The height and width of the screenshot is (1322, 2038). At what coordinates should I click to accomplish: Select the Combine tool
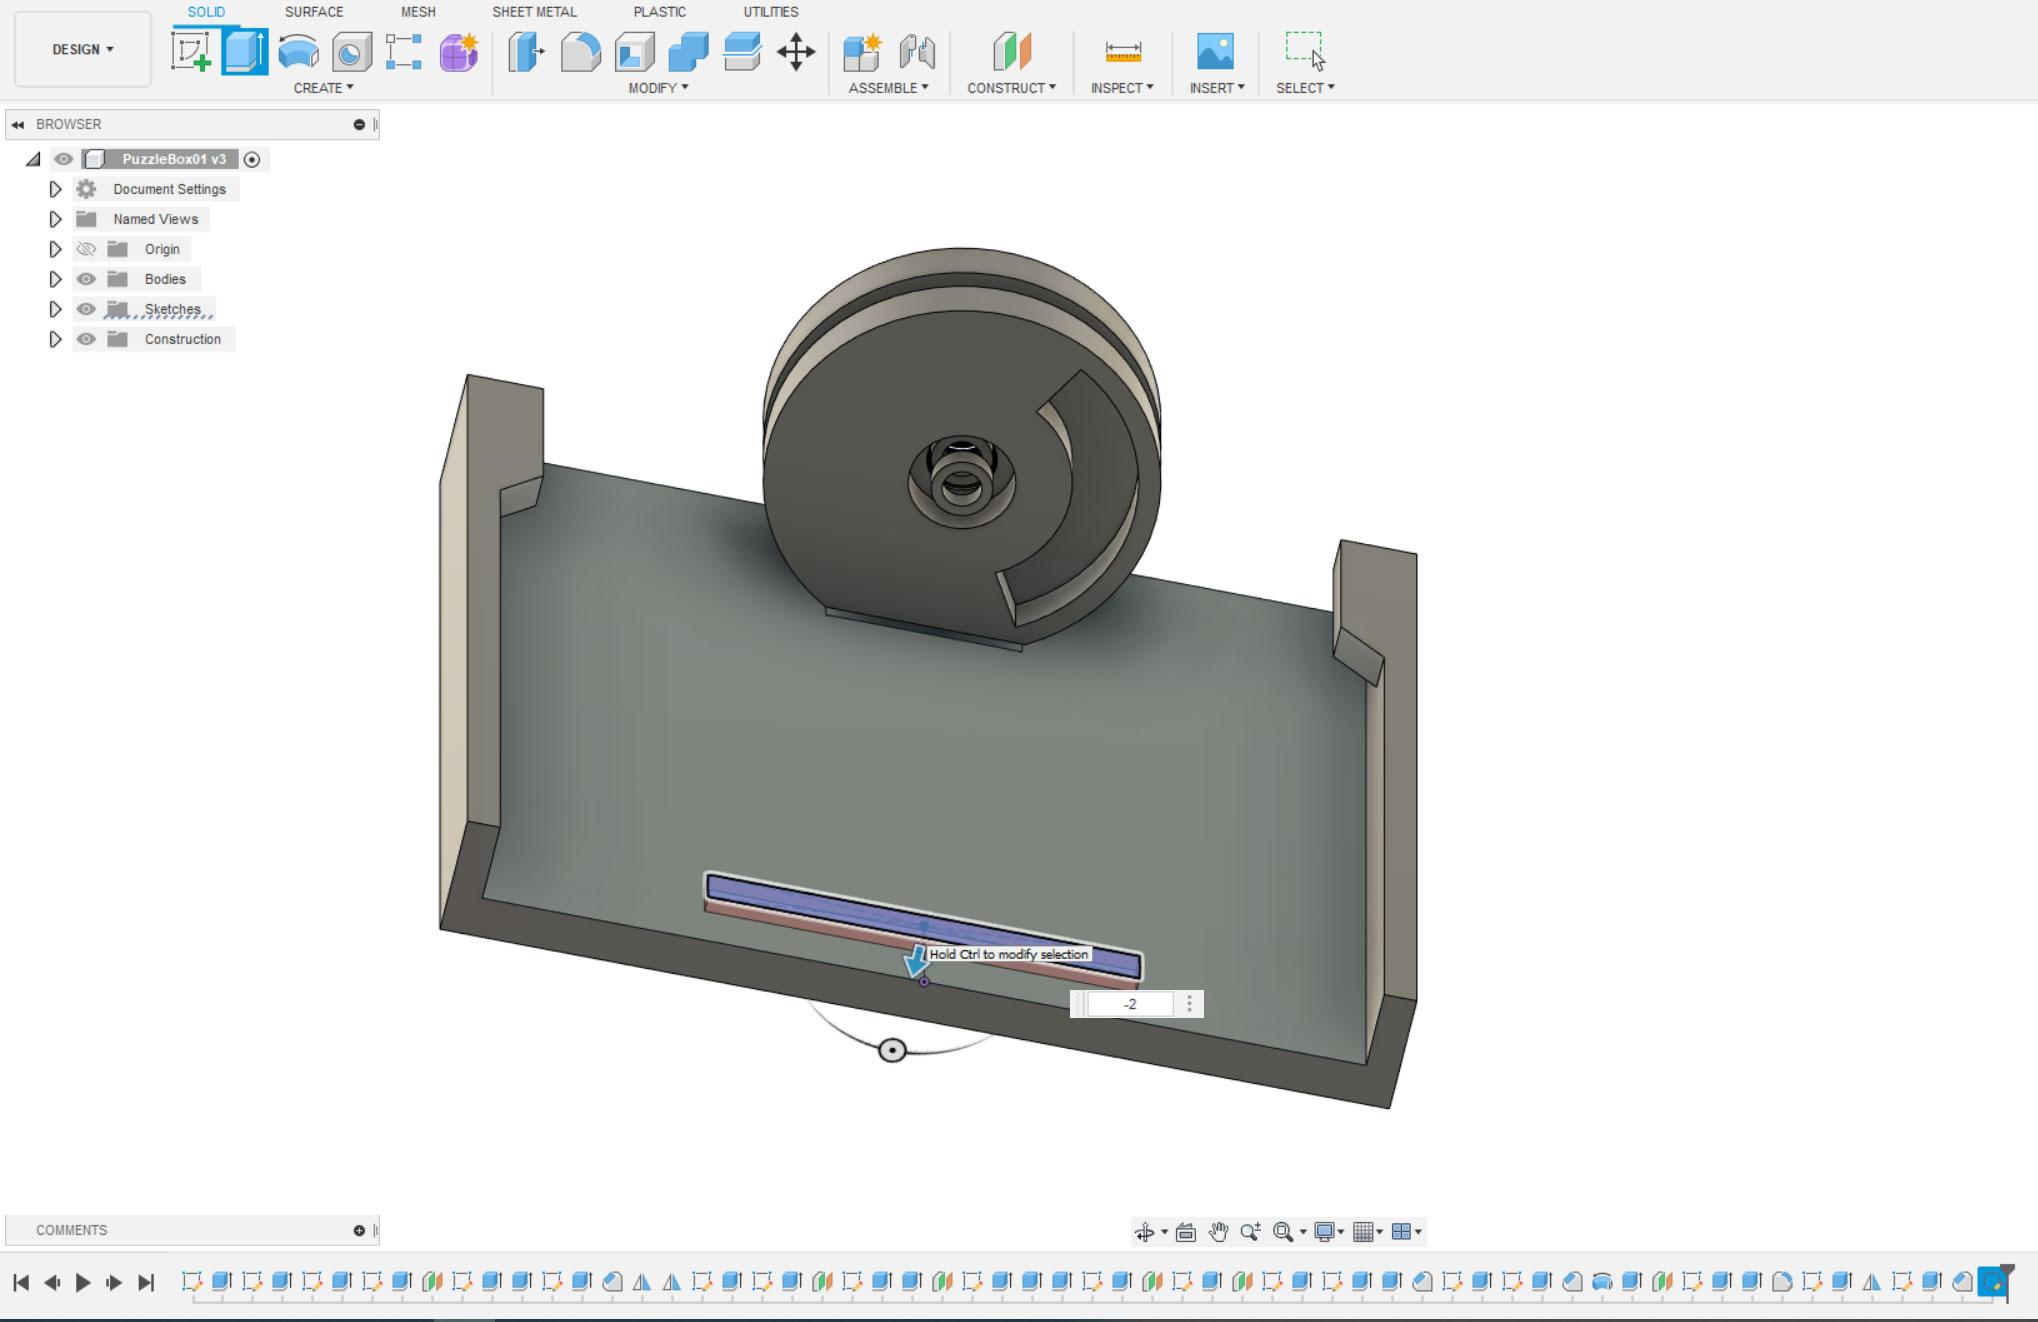tap(688, 51)
